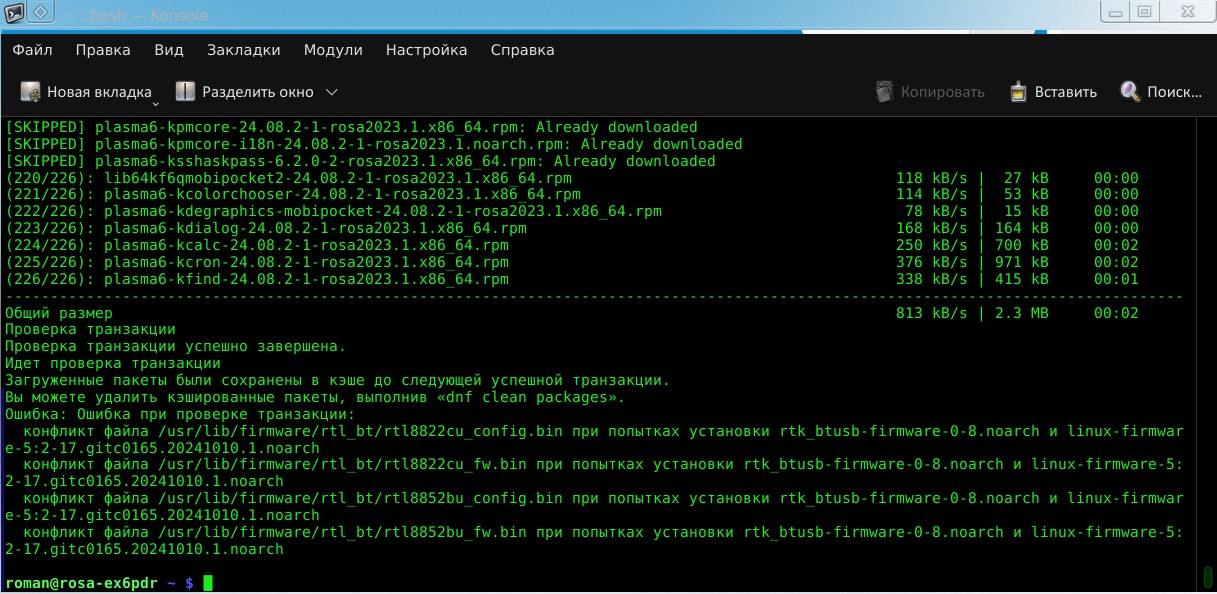The width and height of the screenshot is (1217, 594).
Task: Click the 813 kB/s total speed value
Action: (x=932, y=313)
